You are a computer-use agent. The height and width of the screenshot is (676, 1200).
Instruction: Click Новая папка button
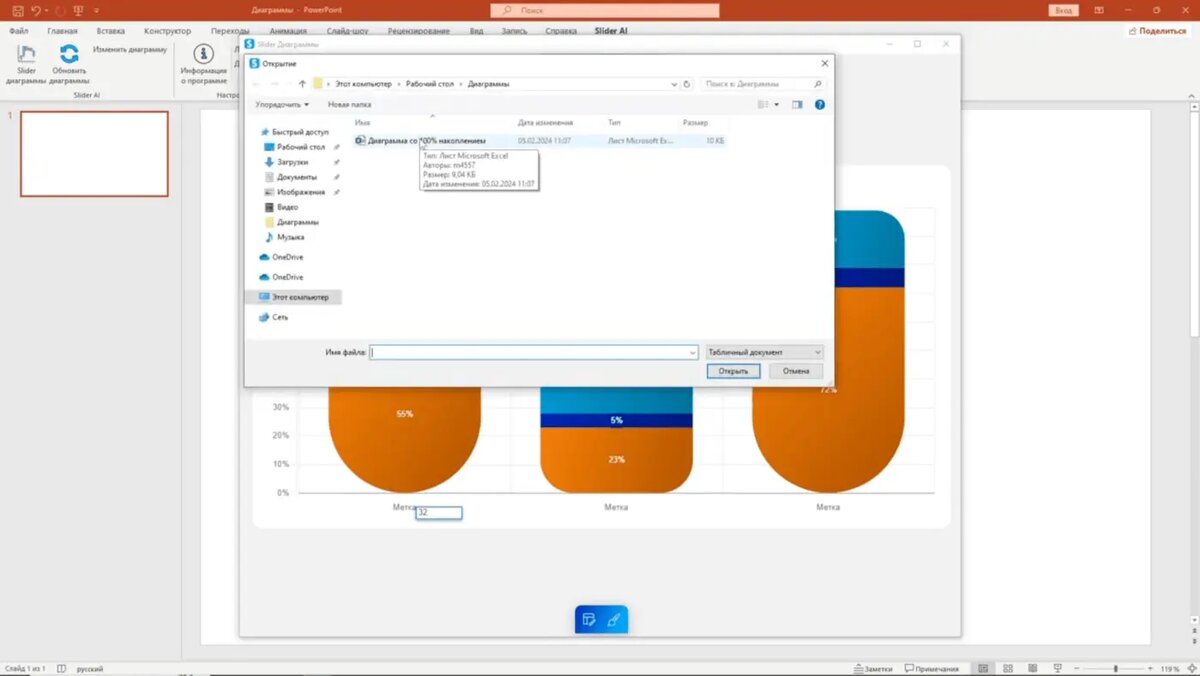(x=349, y=104)
